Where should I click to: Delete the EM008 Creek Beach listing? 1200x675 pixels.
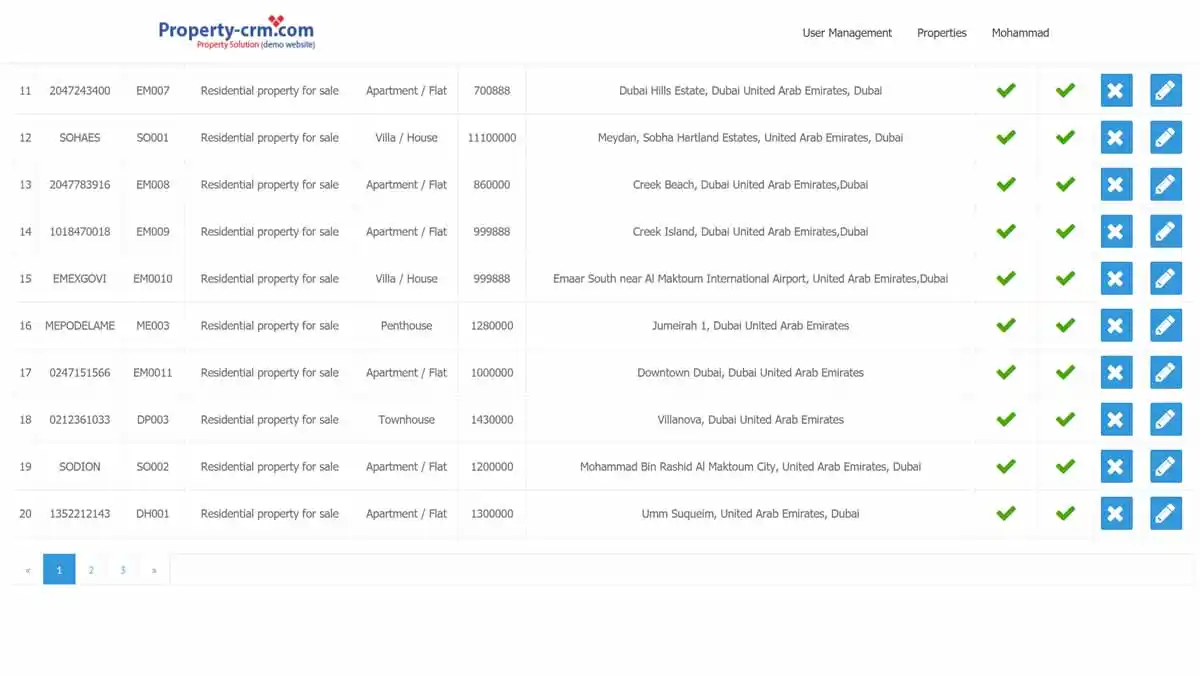click(1116, 185)
